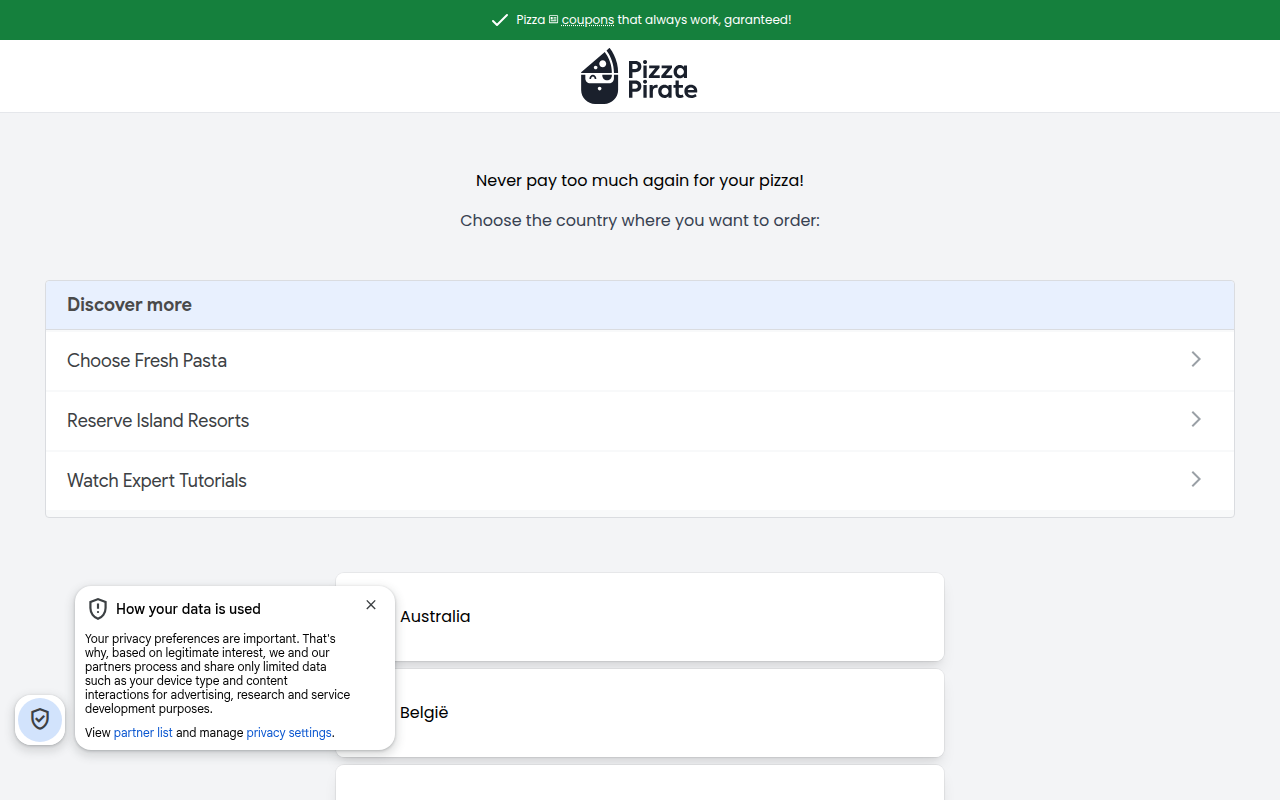Open the Reserve Island Resorts link
1280x800 pixels.
640,421
